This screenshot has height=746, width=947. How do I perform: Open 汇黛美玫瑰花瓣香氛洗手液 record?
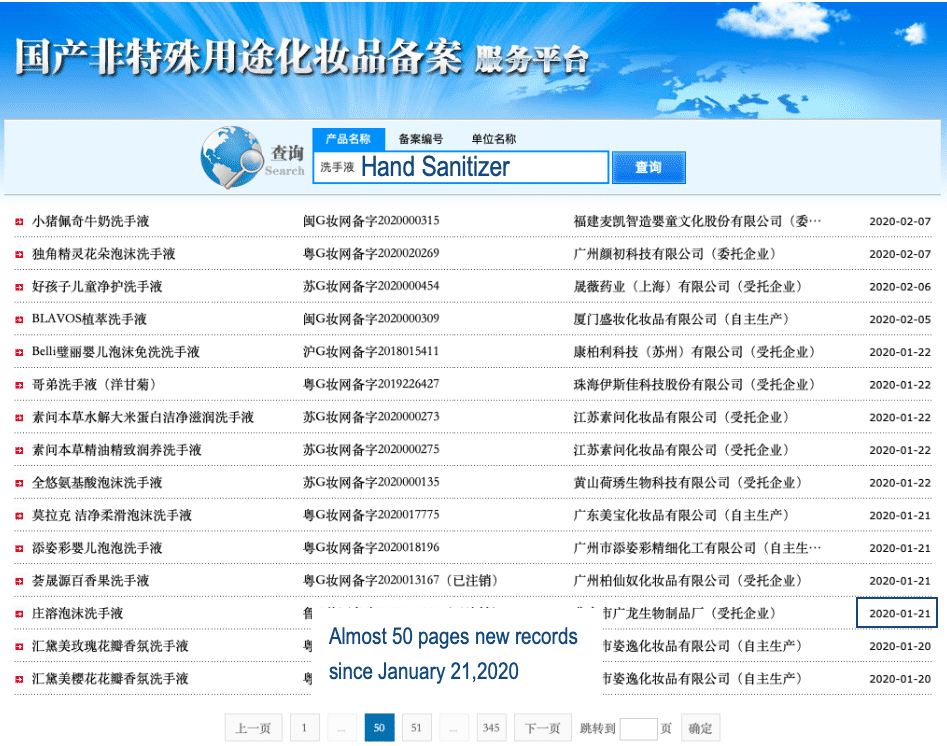(x=110, y=645)
